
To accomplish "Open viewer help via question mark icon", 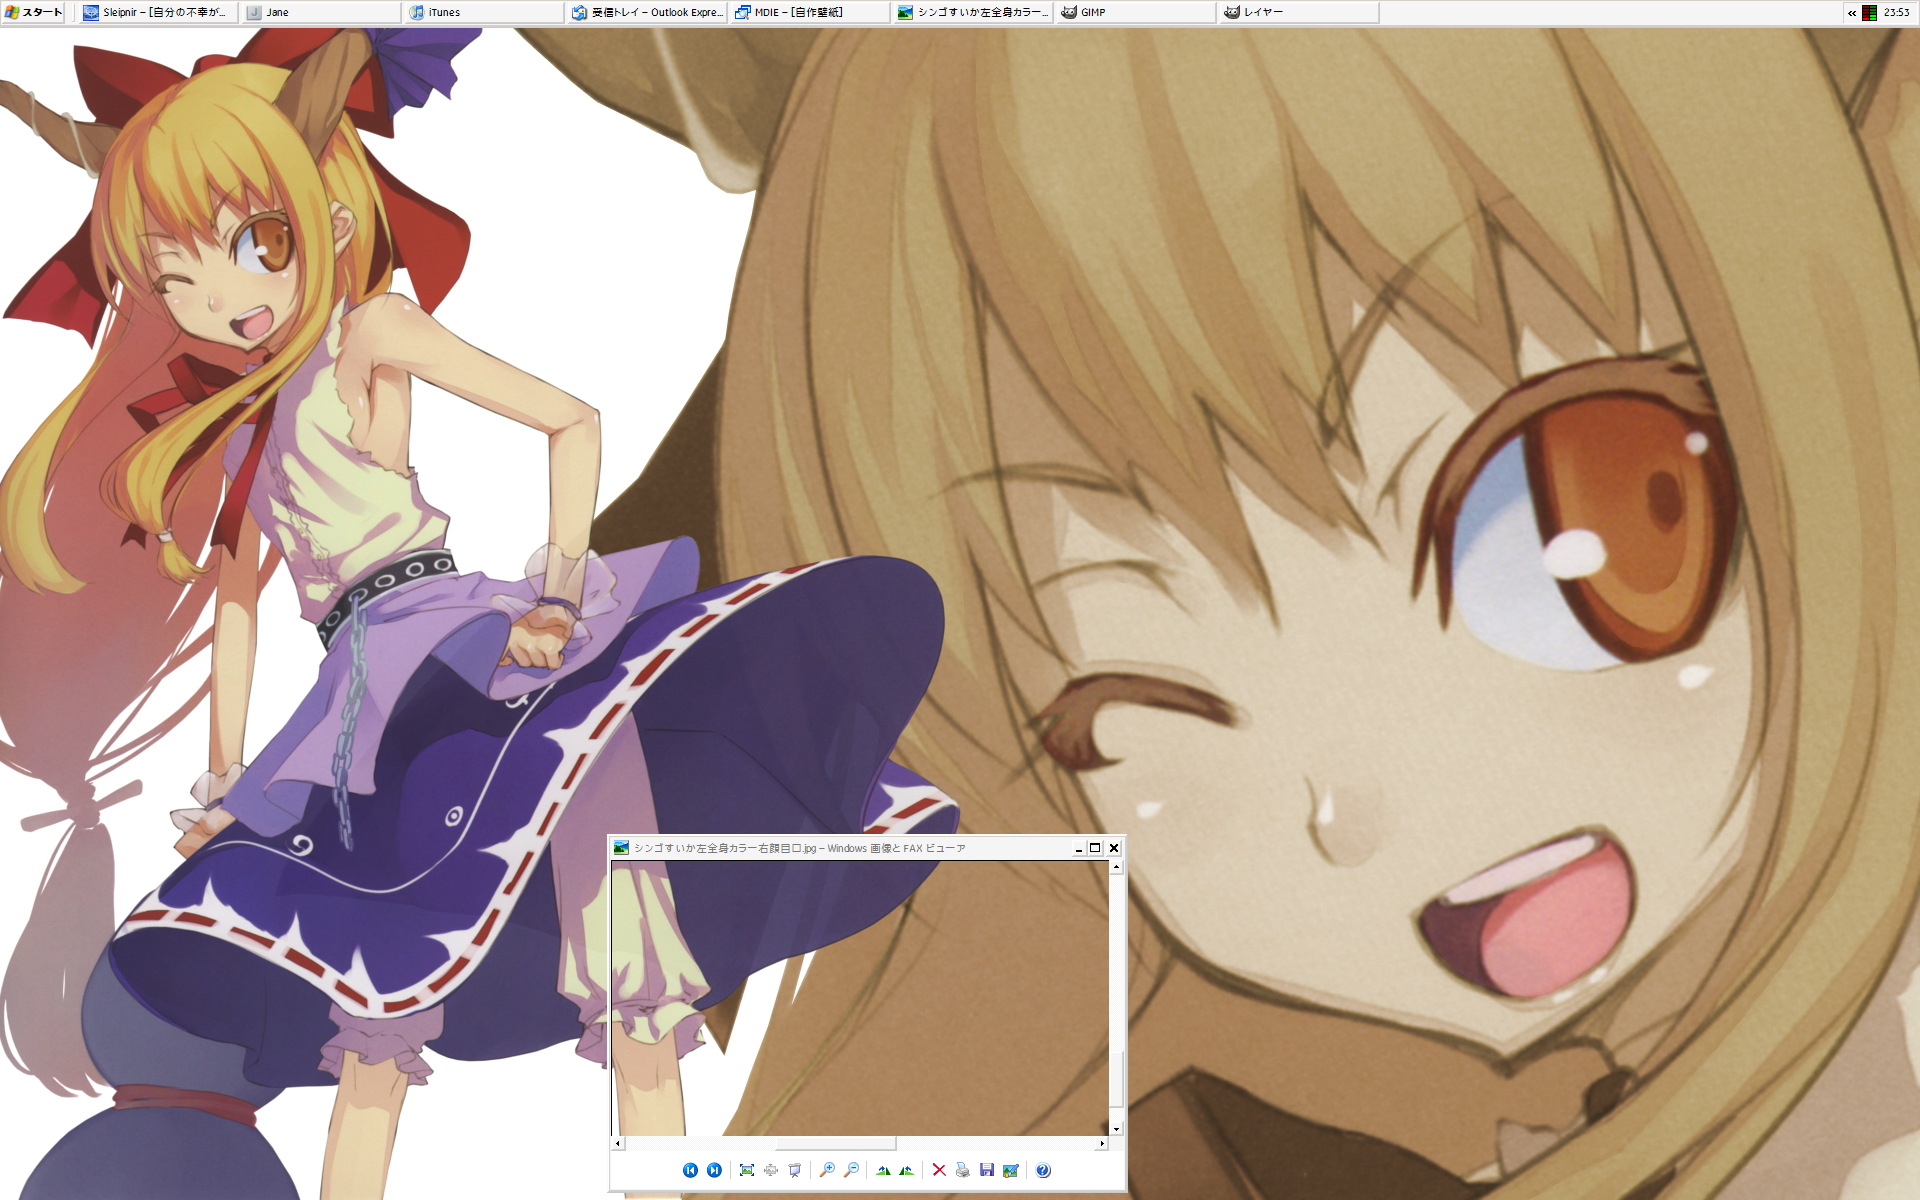I will point(1043,1170).
